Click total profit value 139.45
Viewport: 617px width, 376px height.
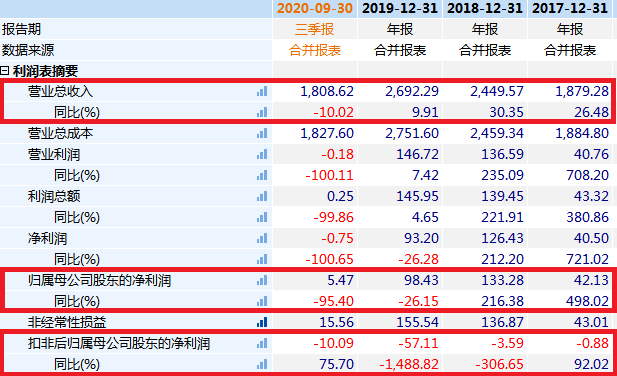click(502, 196)
